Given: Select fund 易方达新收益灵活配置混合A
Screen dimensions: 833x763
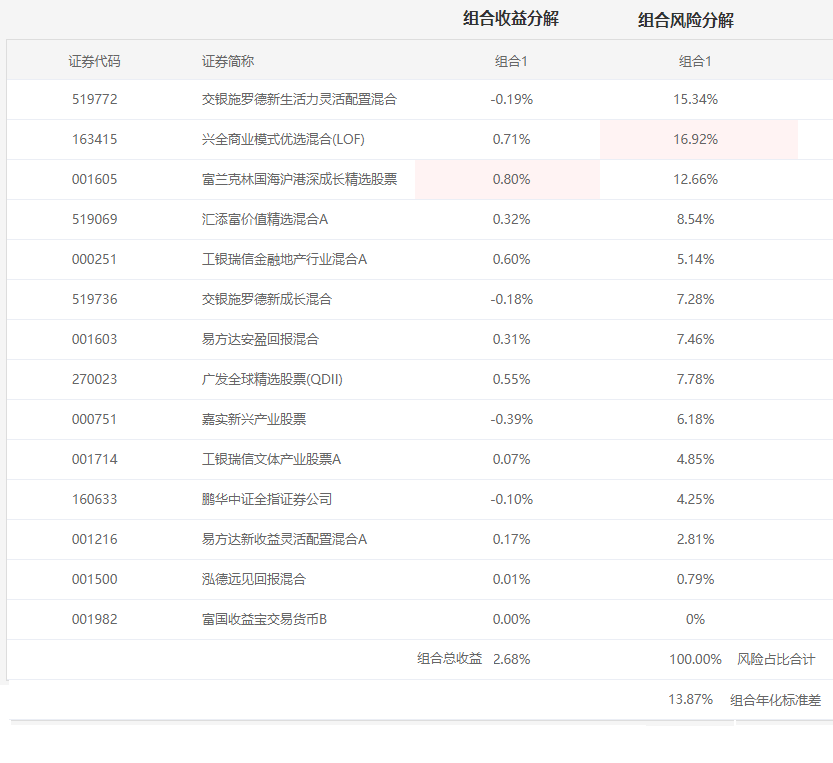Looking at the screenshot, I should (x=284, y=539).
